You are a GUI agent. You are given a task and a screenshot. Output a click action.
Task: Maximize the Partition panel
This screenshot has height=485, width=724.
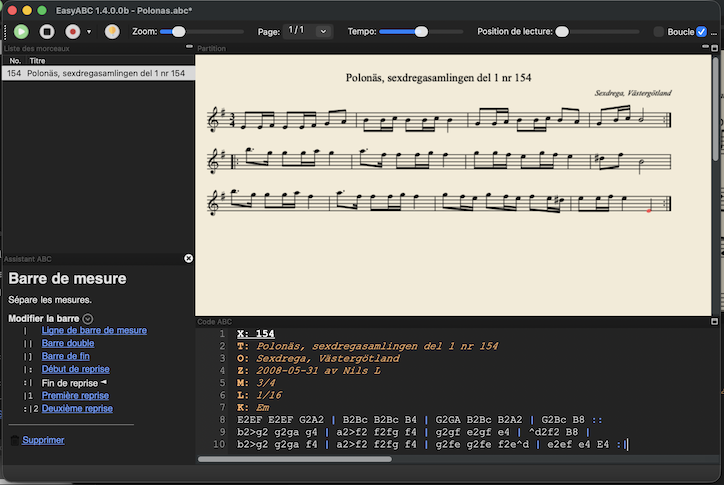714,48
